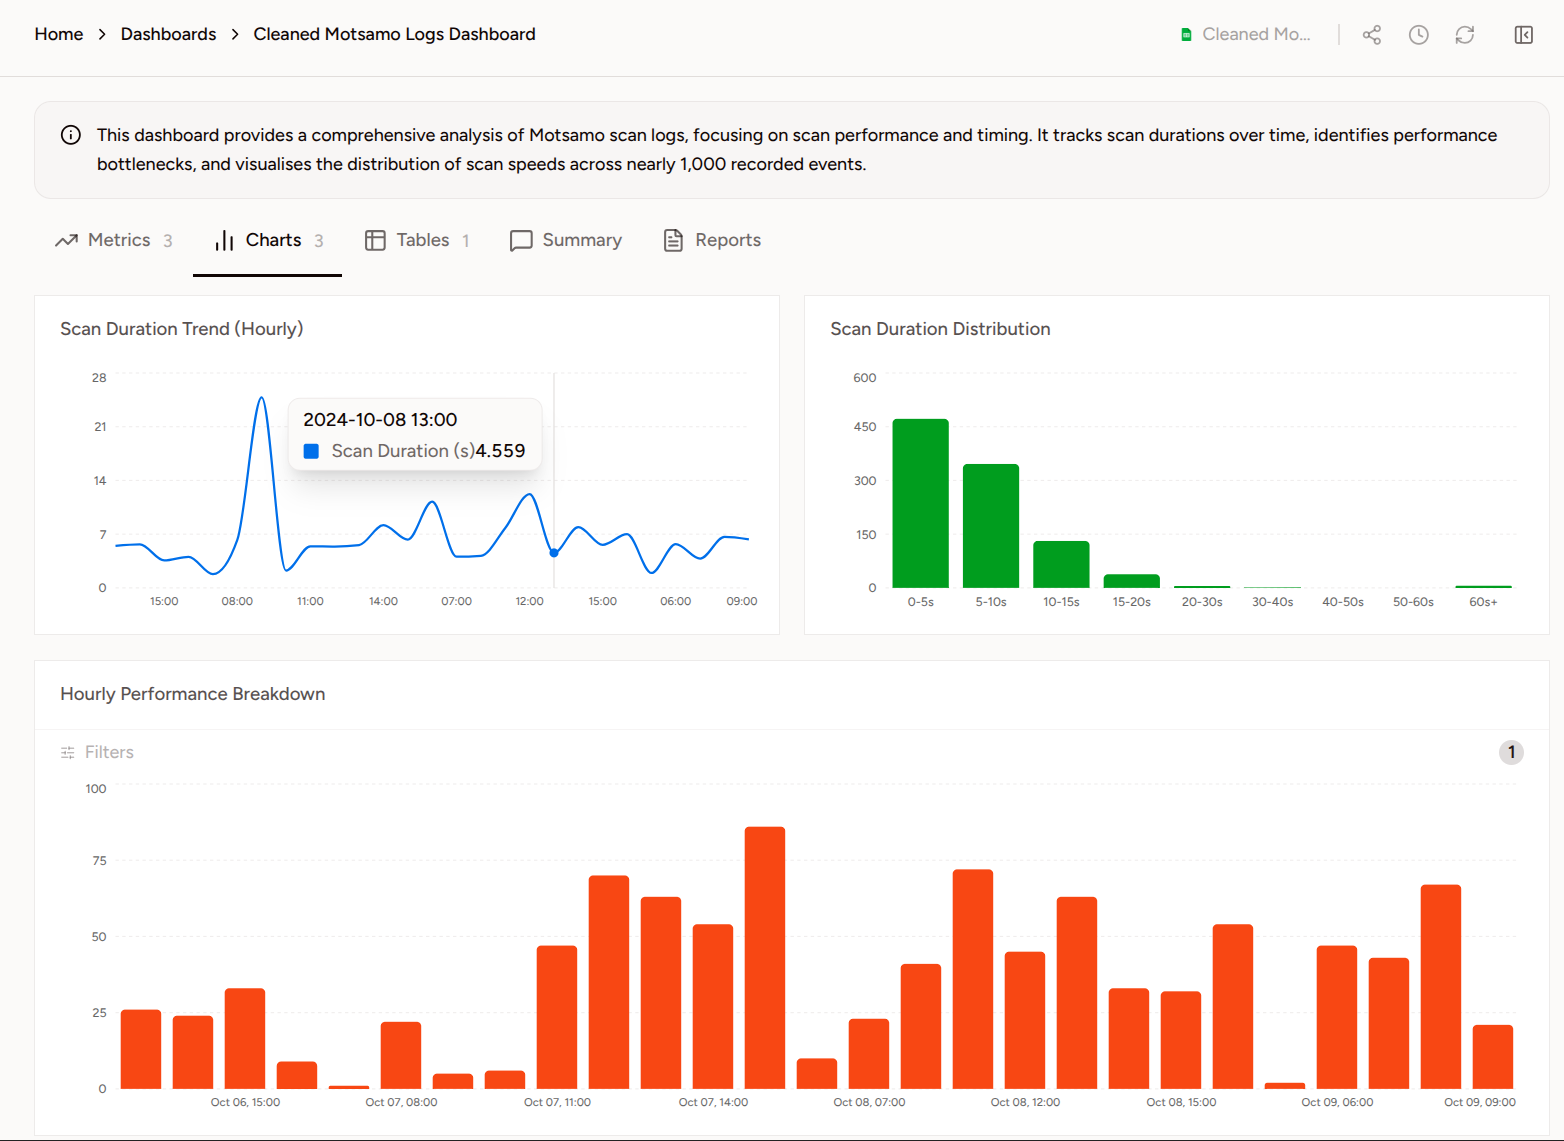Click the green spreadsheet file icon
Viewport: 1564px width, 1141px height.
tap(1186, 35)
